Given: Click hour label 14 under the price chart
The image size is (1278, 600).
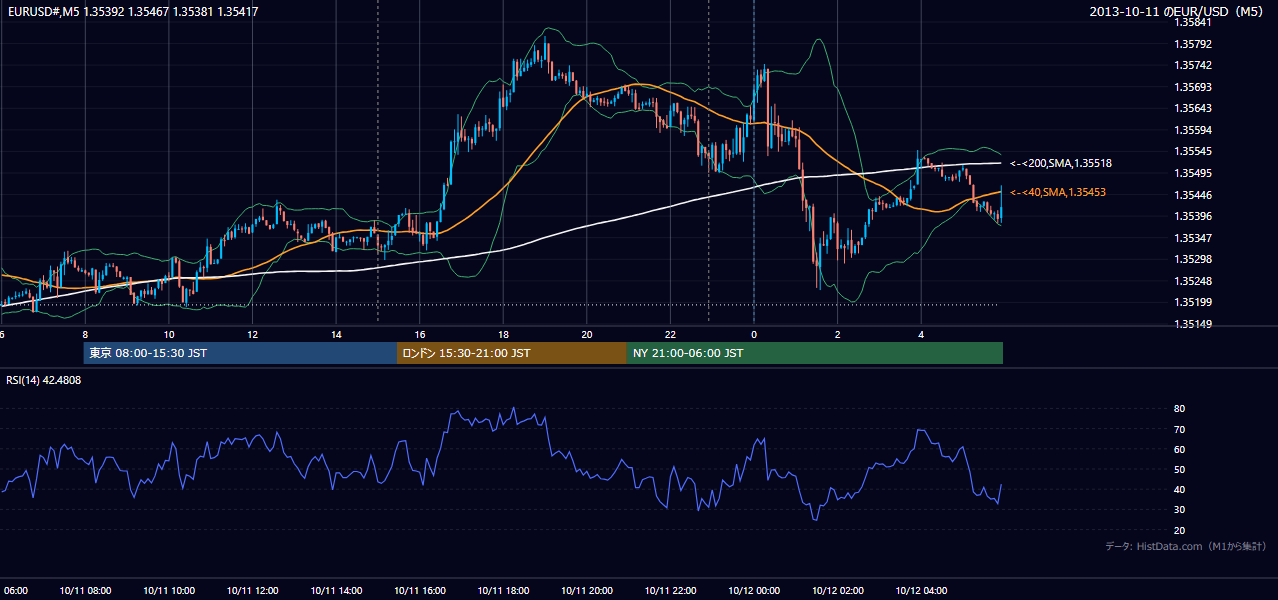Looking at the screenshot, I should click(336, 334).
